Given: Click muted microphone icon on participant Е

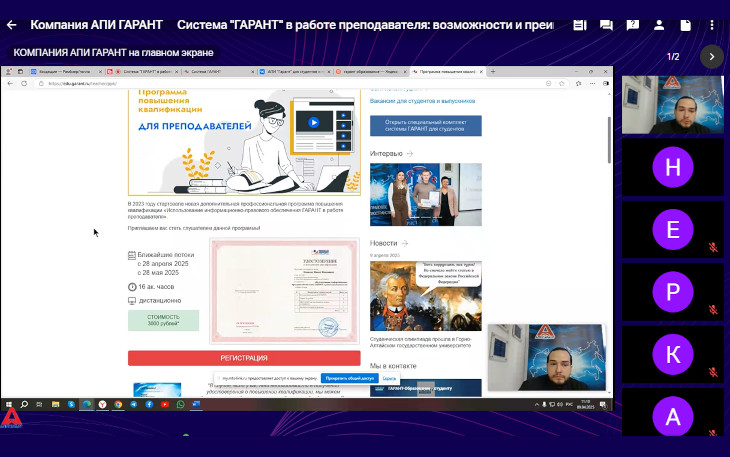Looking at the screenshot, I should pos(713,247).
